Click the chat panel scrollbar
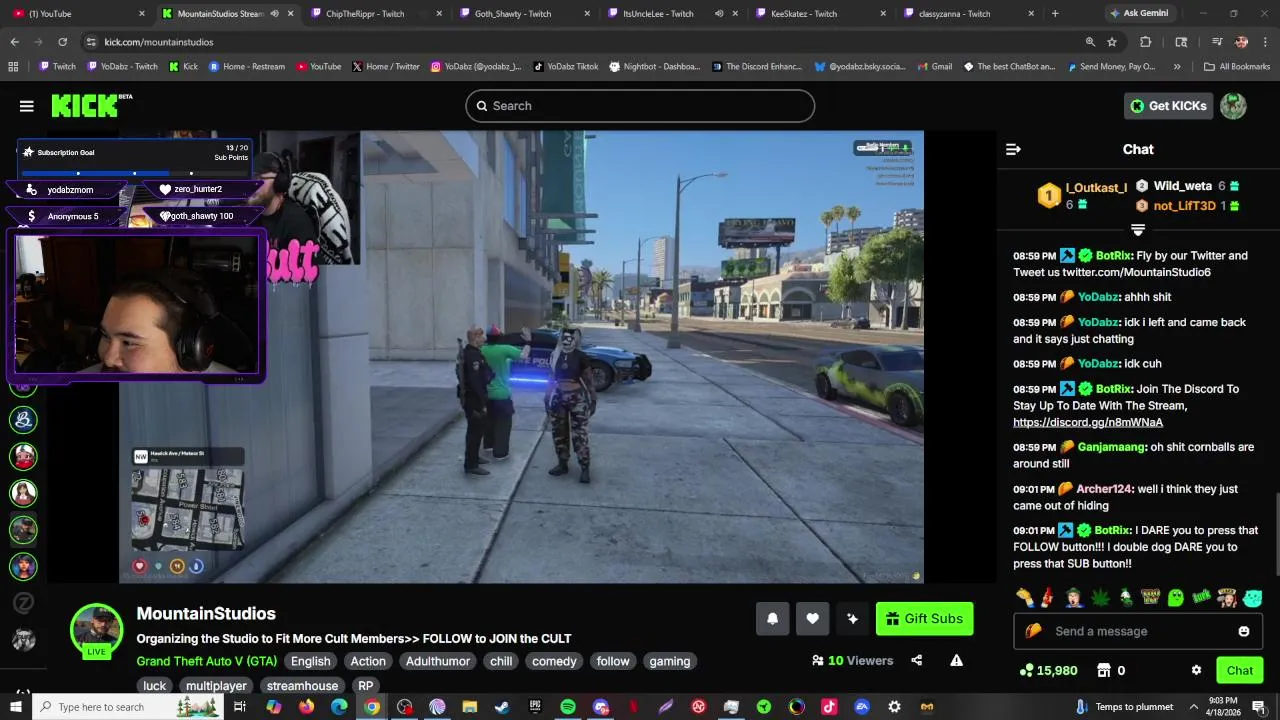Screen dimensions: 1280x720 tap(1275, 535)
